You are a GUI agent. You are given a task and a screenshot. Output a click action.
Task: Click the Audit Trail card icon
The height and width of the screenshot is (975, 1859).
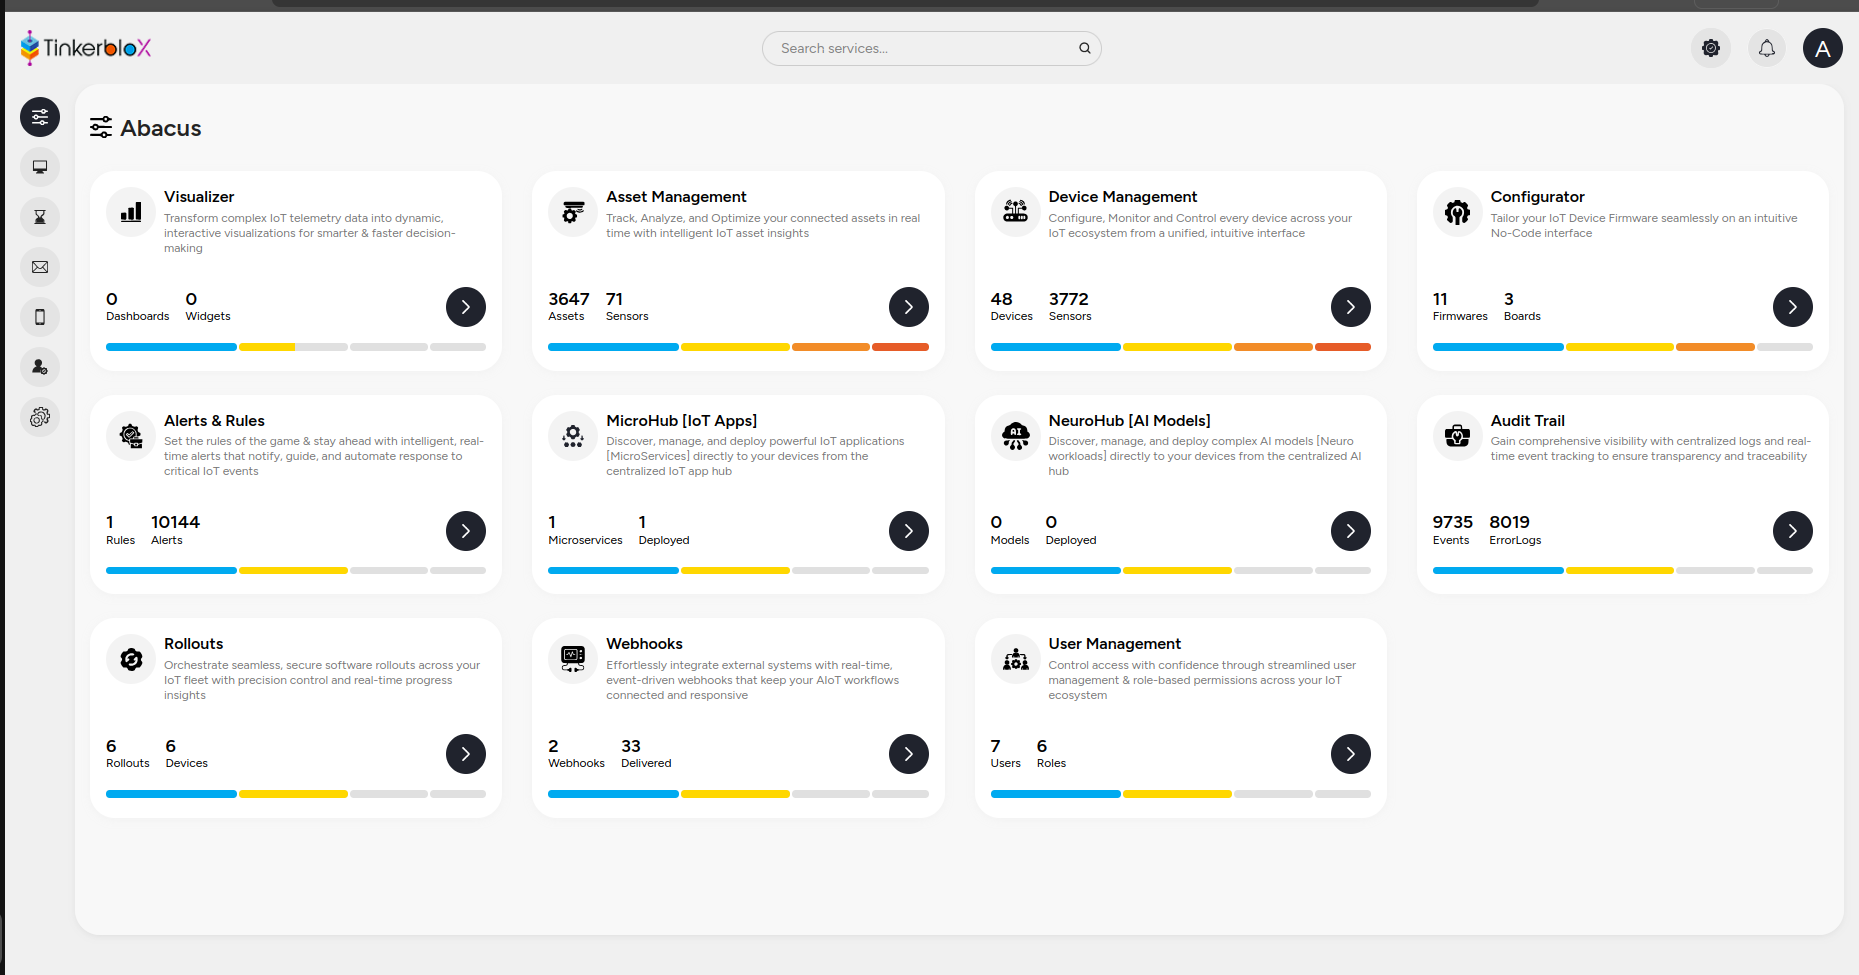pyautogui.click(x=1458, y=436)
